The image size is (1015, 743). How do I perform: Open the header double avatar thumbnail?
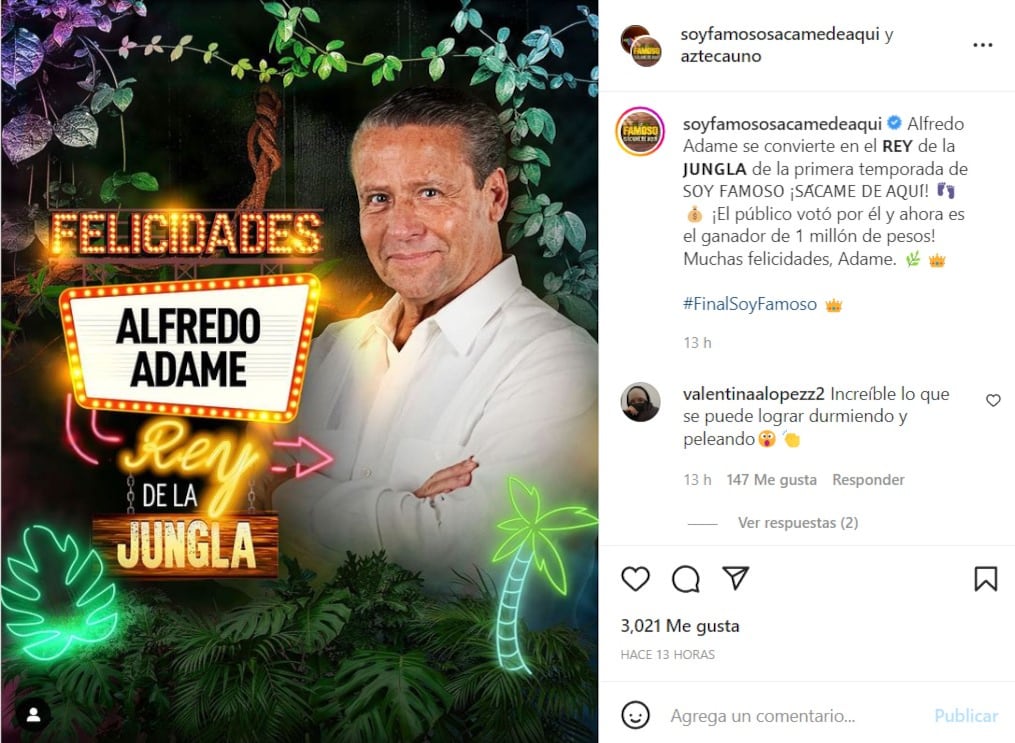point(641,45)
